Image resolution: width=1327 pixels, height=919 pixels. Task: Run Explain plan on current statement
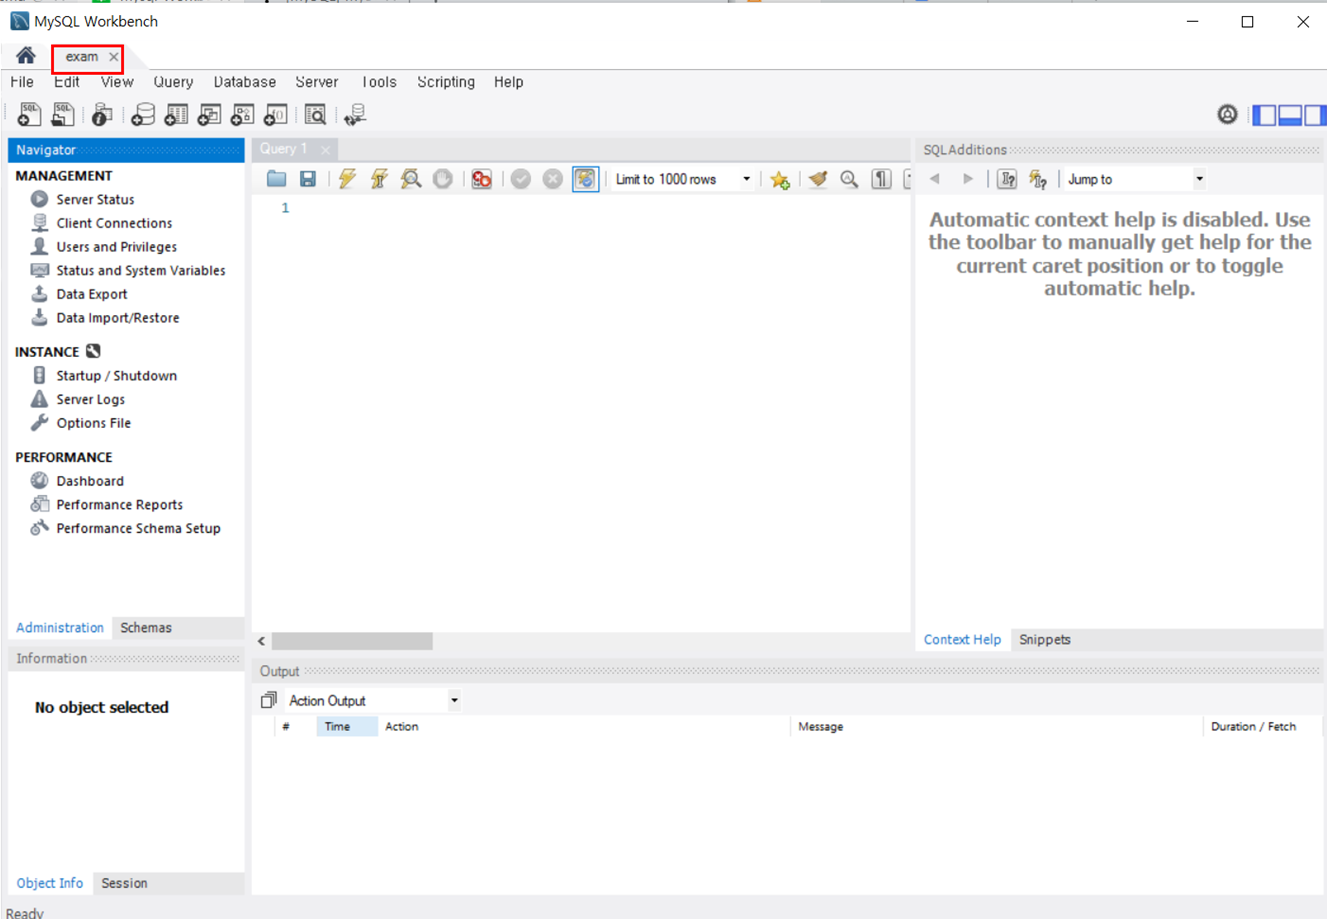[411, 179]
